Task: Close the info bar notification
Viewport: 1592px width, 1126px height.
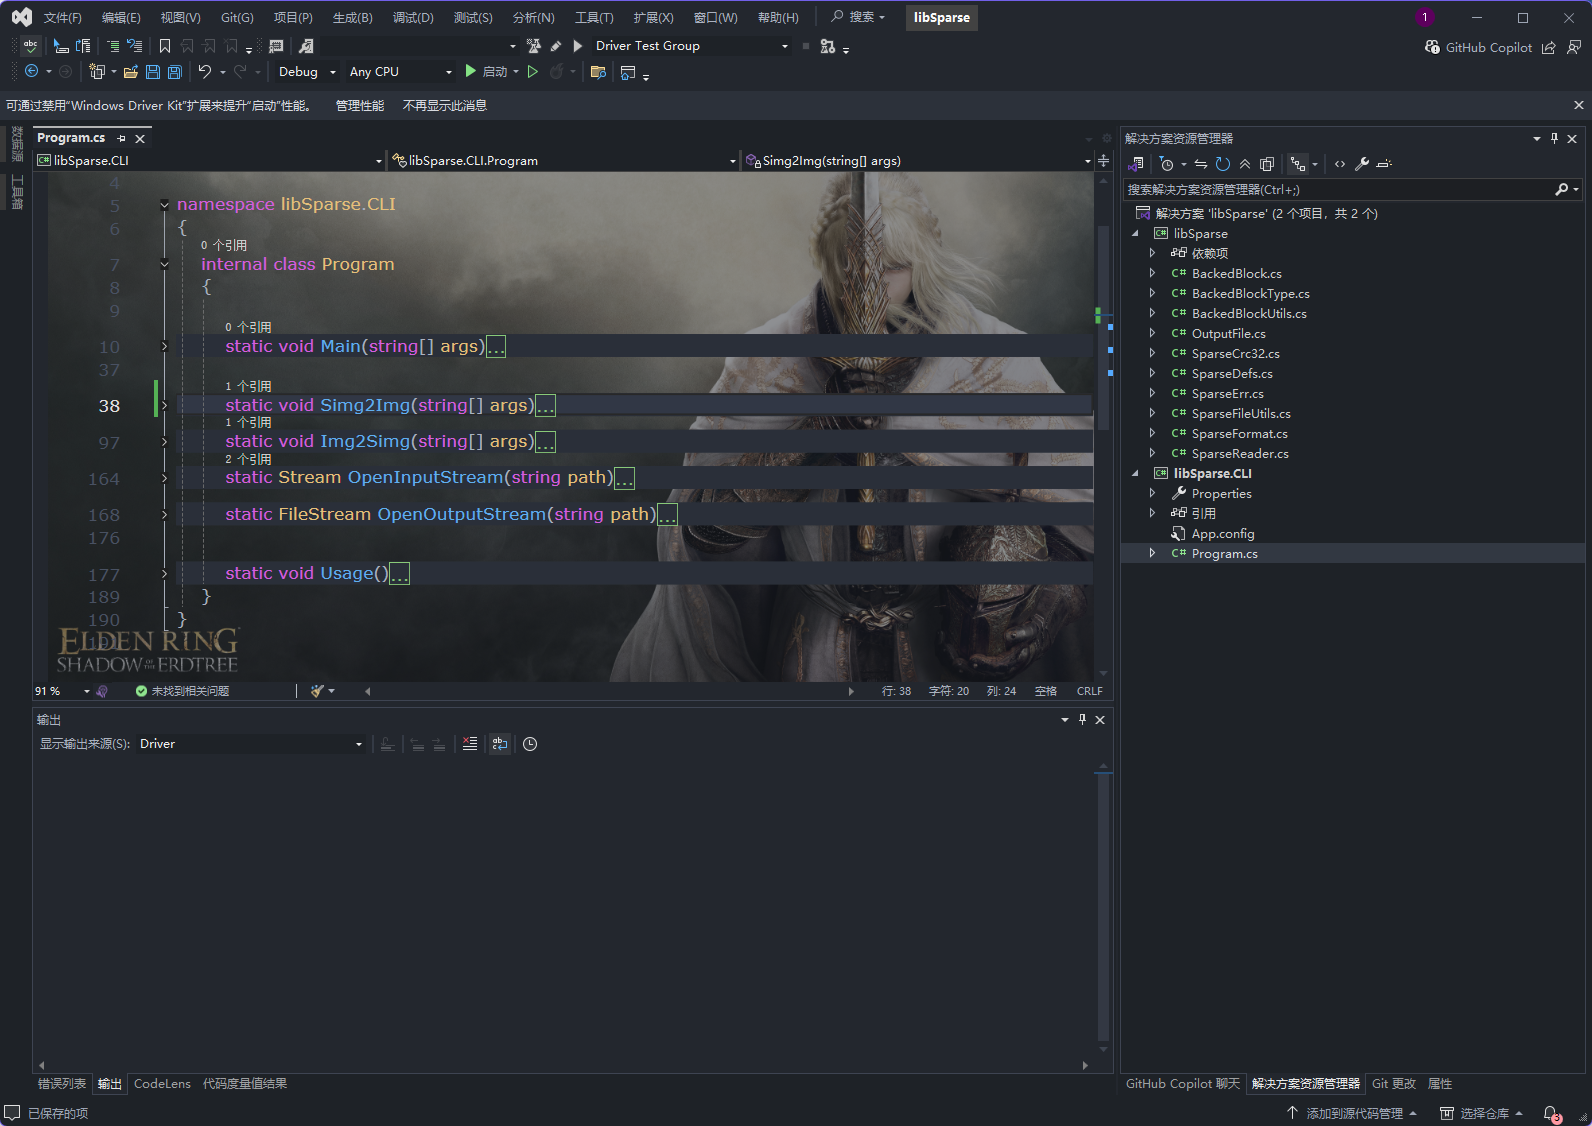Action: tap(1578, 105)
